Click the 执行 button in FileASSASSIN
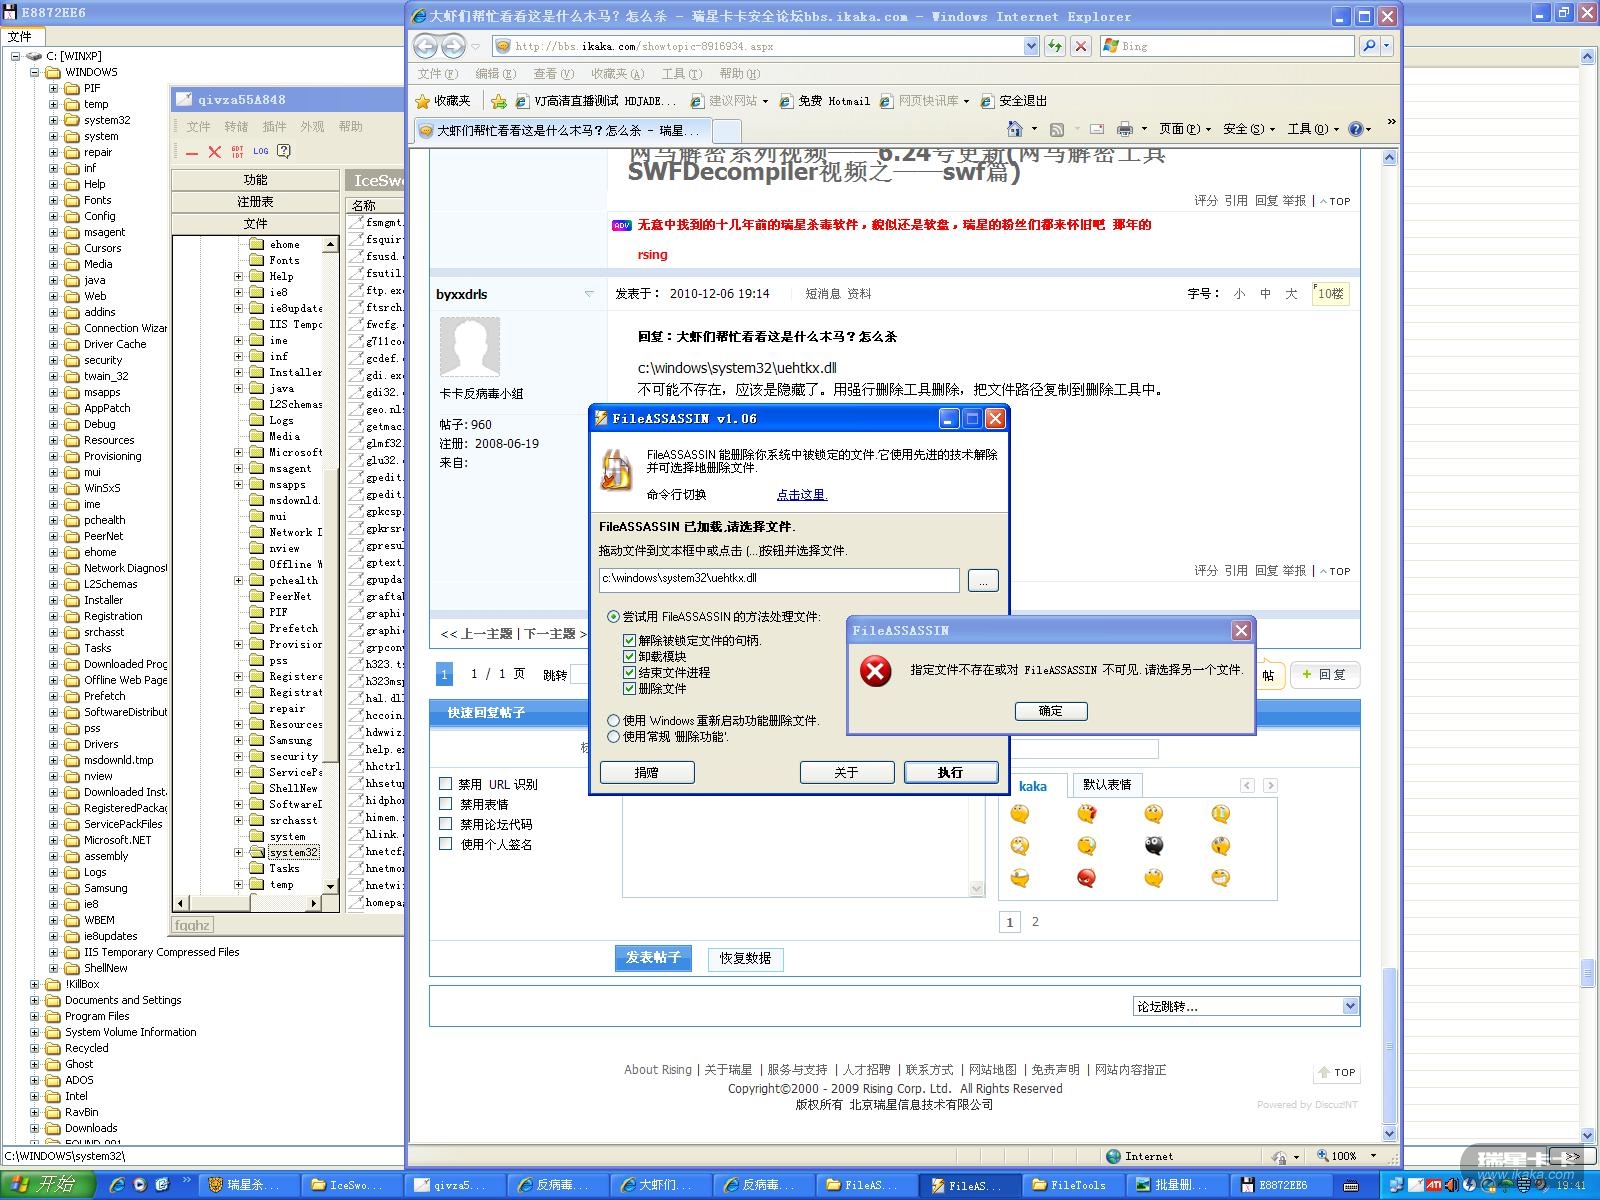Screen dimensions: 1600x1200 pyautogui.click(x=950, y=772)
